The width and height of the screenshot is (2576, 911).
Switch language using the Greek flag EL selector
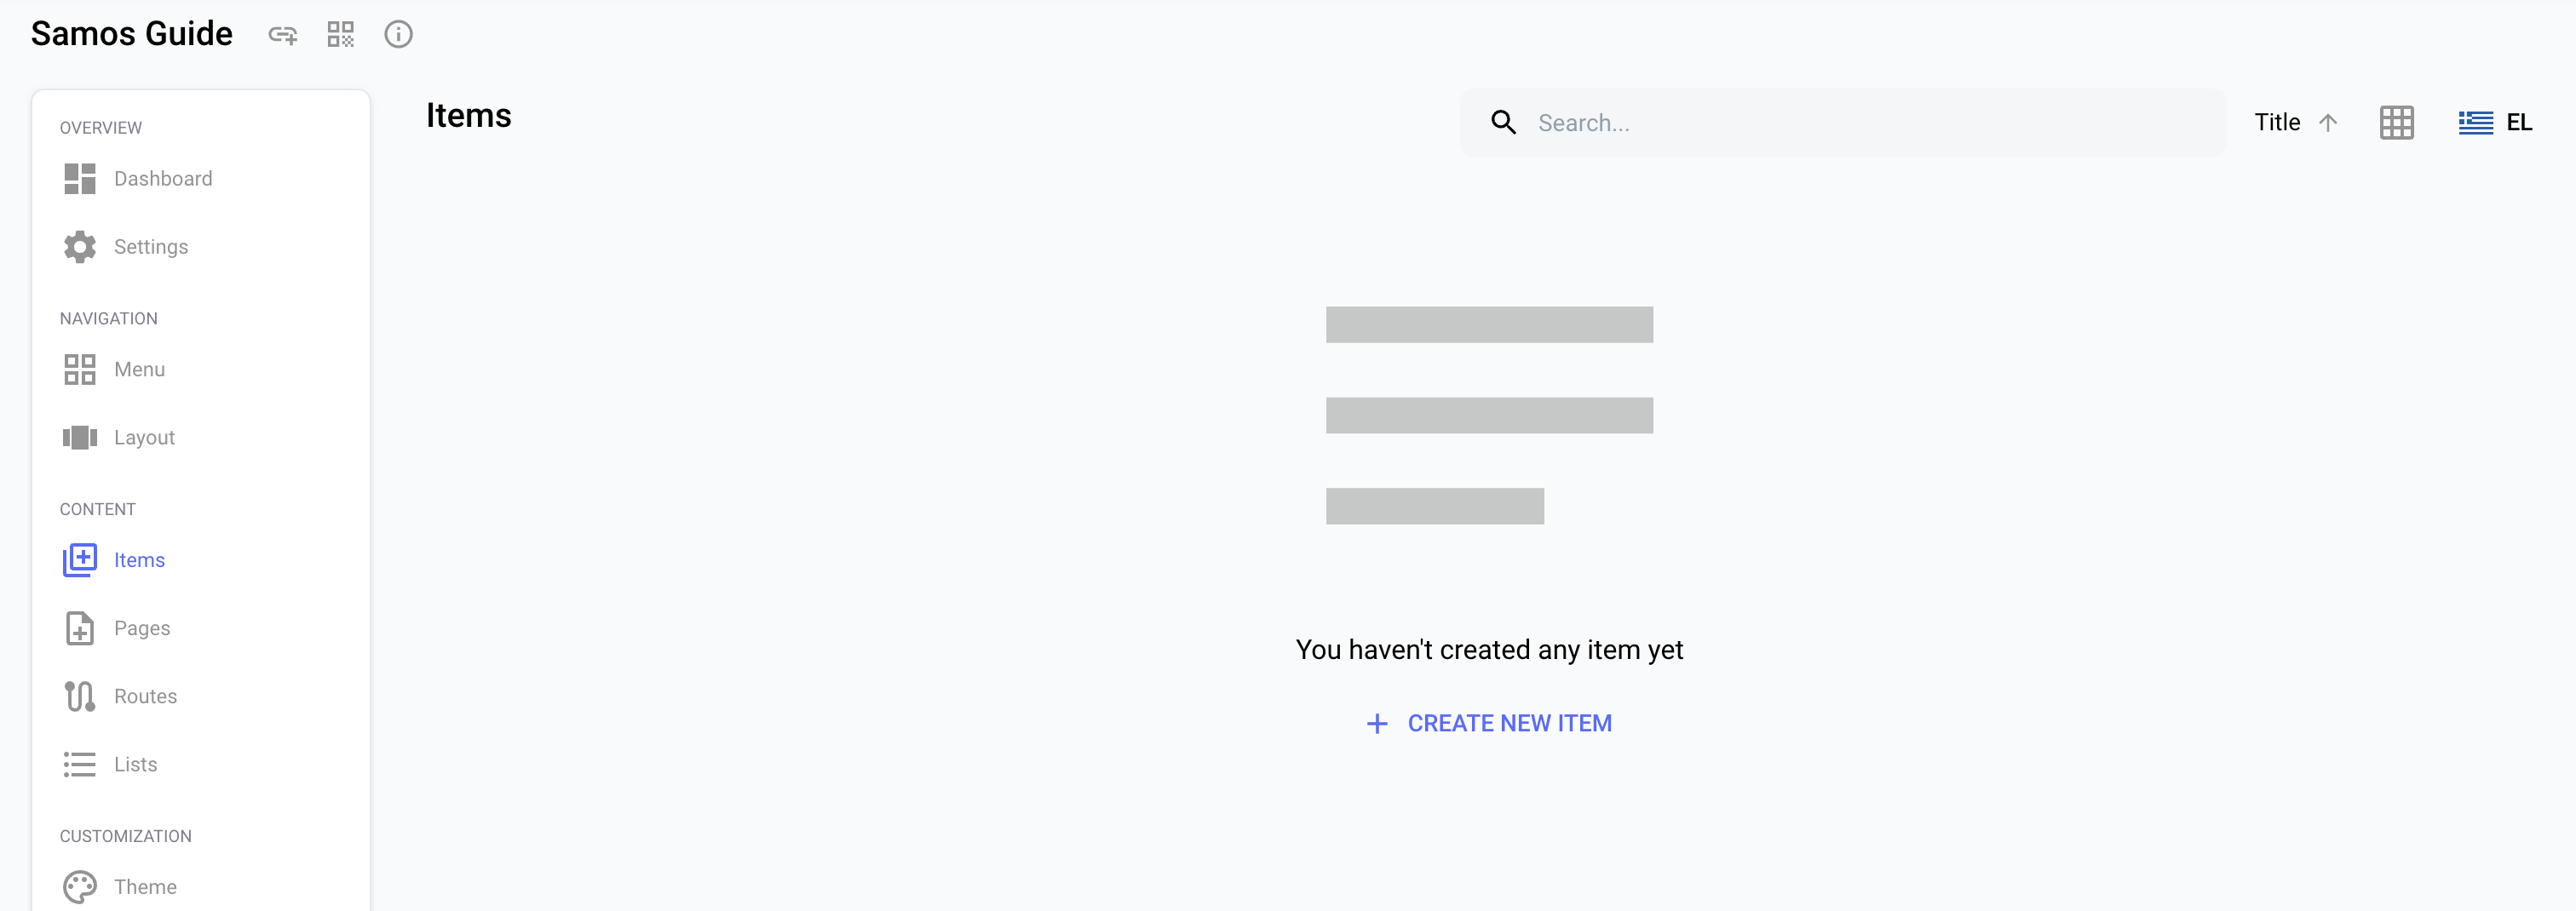(2495, 122)
